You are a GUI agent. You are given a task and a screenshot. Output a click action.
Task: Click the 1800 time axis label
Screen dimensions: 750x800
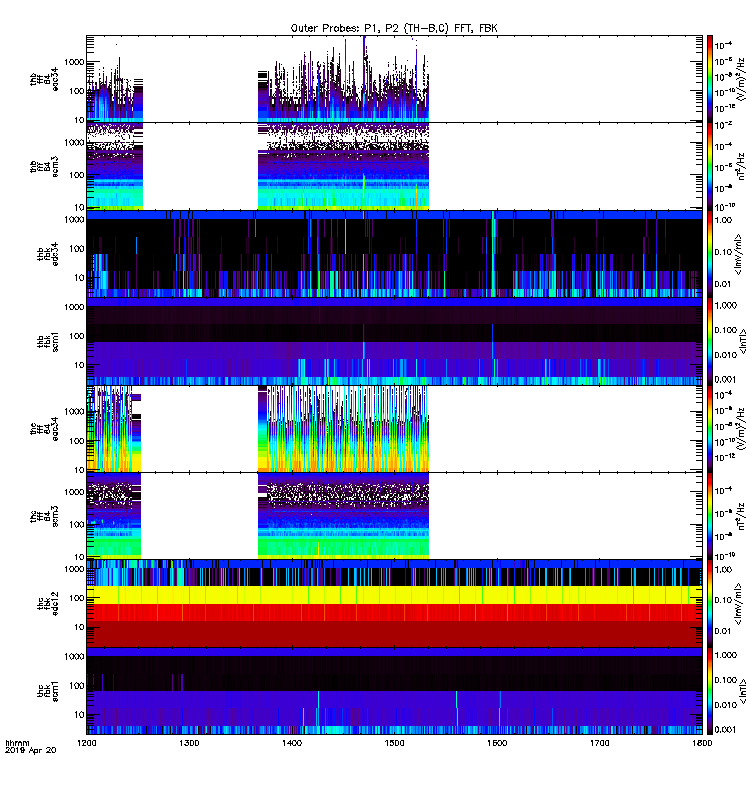(x=702, y=743)
